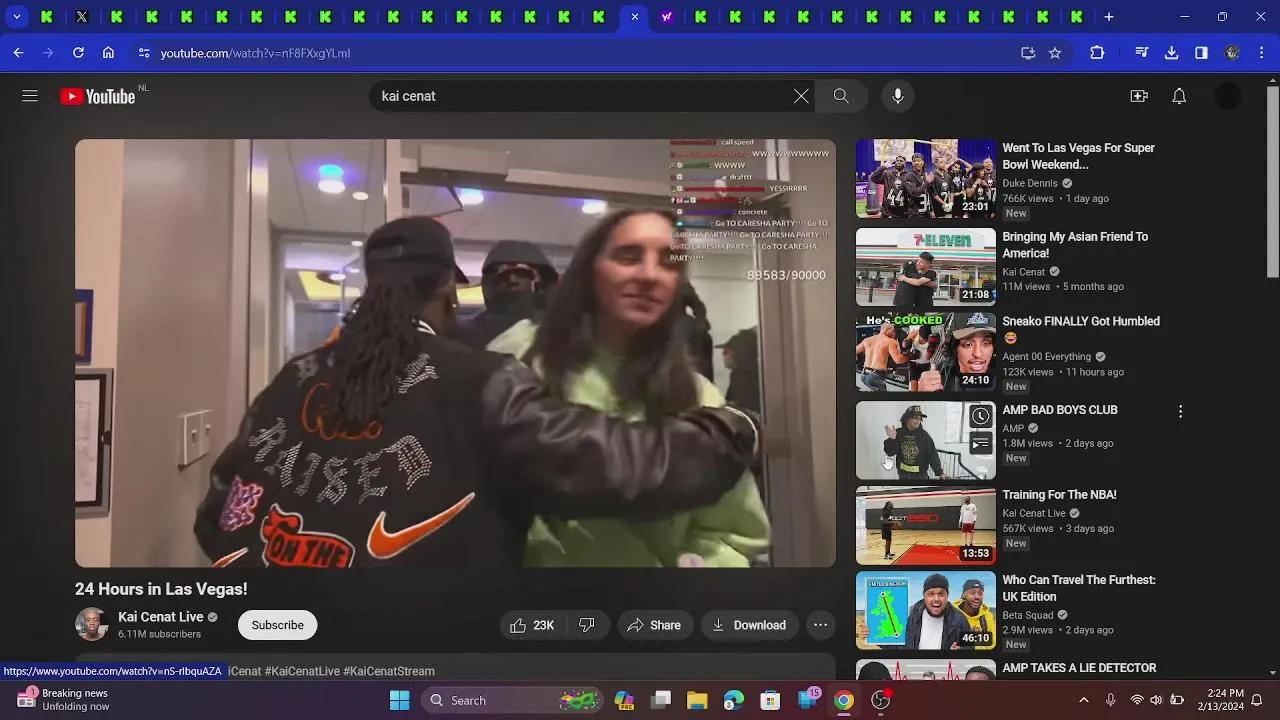This screenshot has height=720, width=1280.
Task: View site information next to the URL
Action: [143, 53]
